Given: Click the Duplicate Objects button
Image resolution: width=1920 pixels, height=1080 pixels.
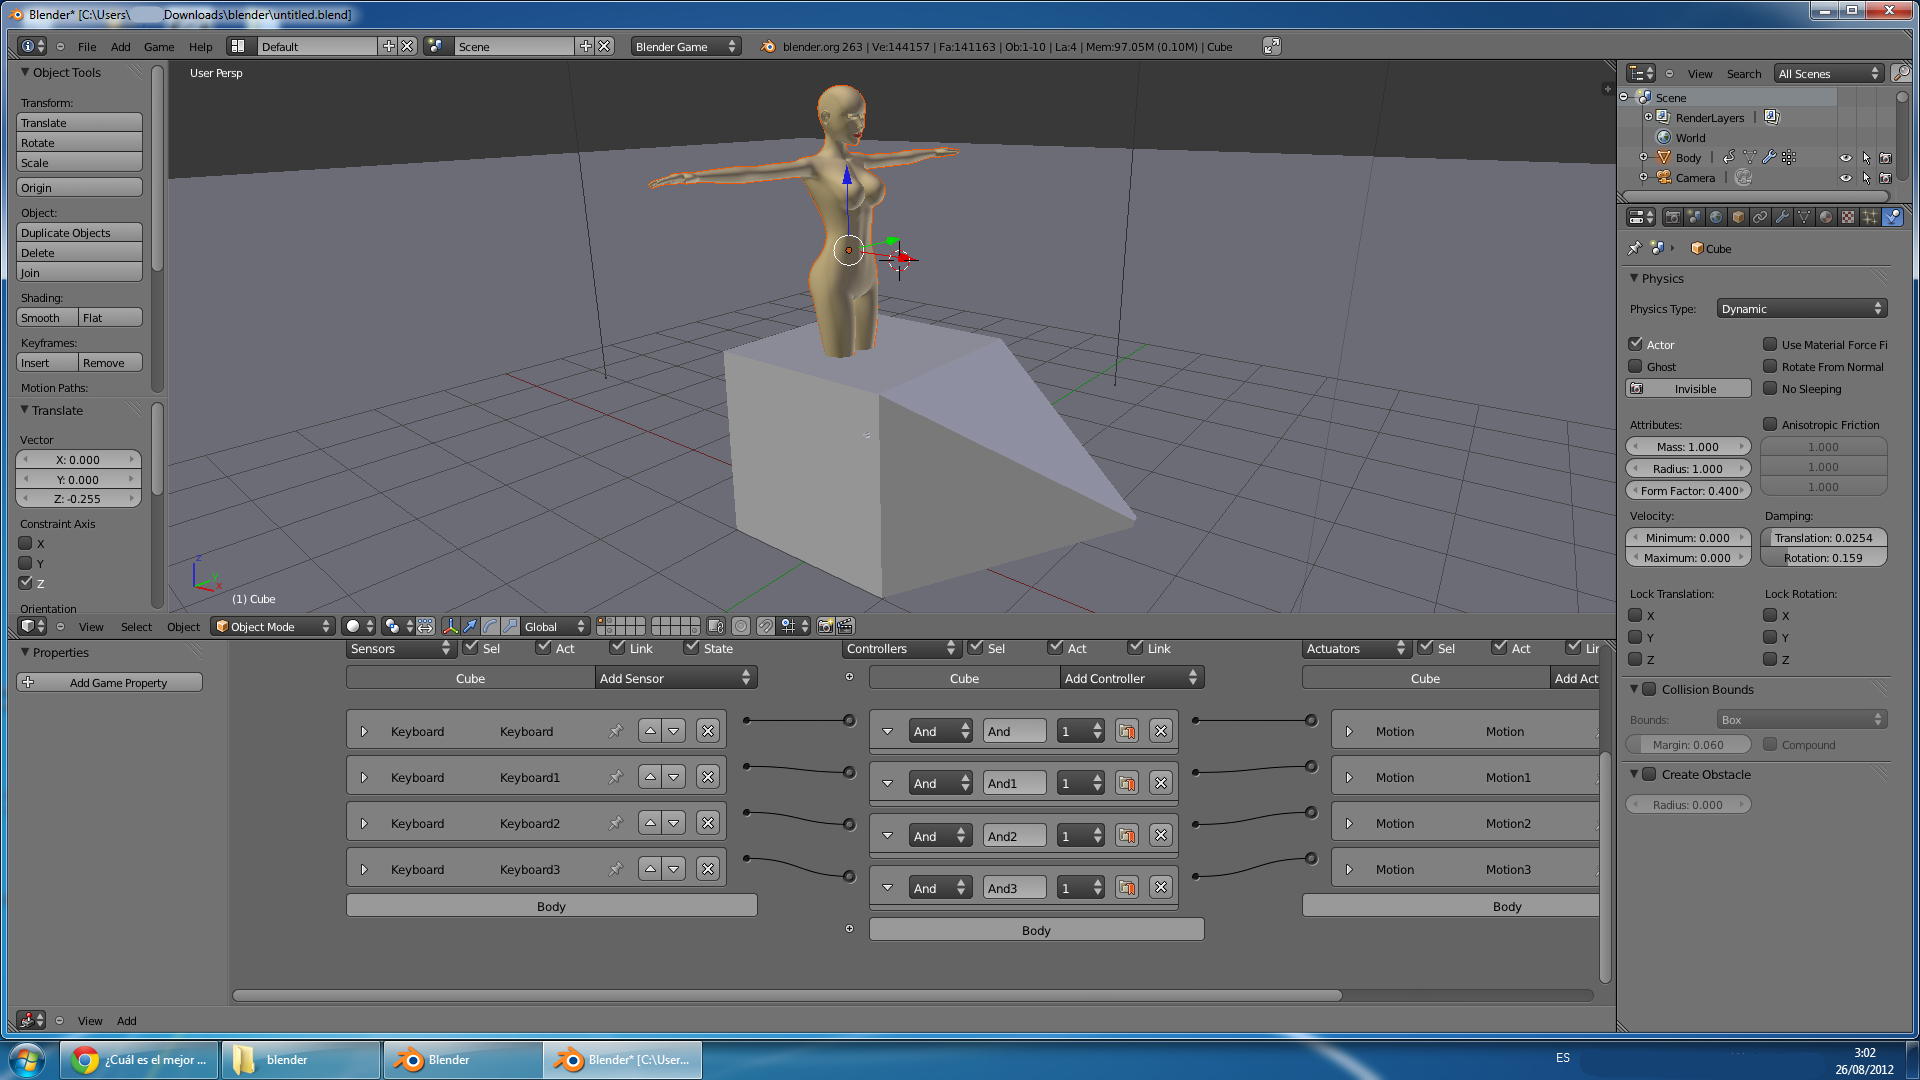Looking at the screenshot, I should click(x=79, y=233).
